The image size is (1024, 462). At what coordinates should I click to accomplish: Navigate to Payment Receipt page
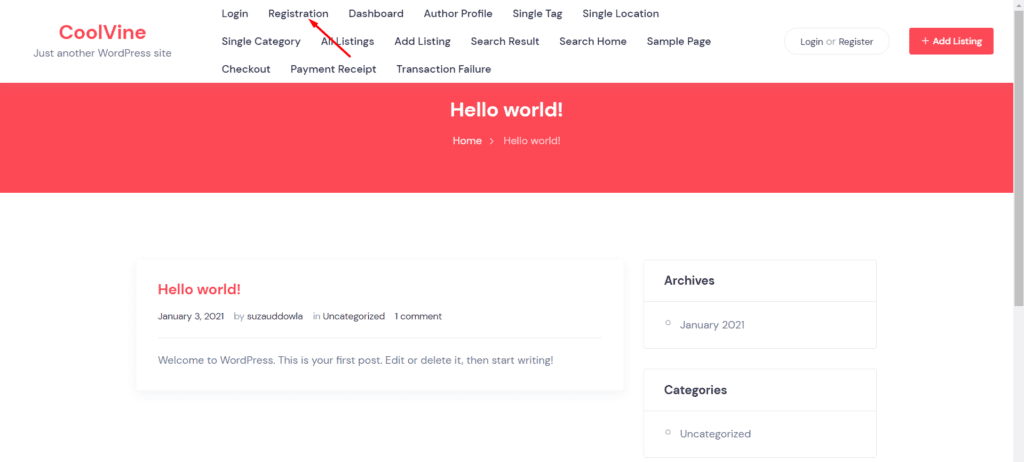333,69
